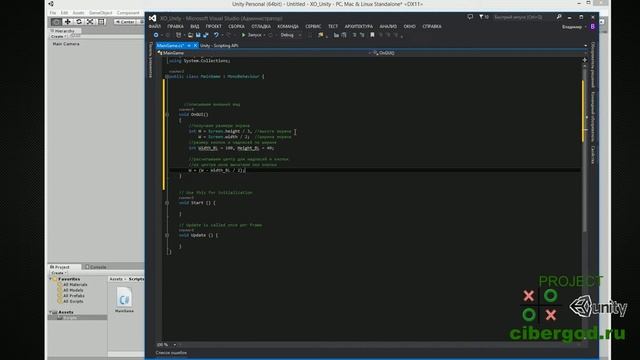Select All Models favorite search

(73, 290)
